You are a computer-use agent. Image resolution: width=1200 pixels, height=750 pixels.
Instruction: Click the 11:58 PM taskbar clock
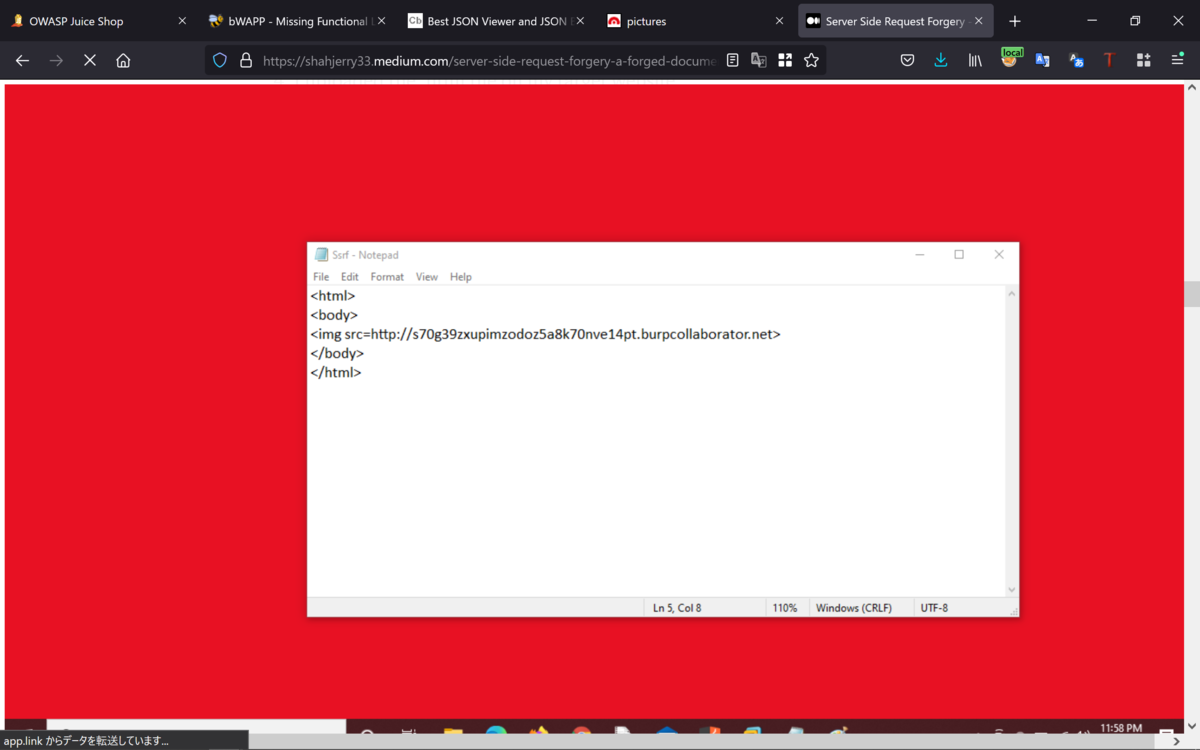(x=1120, y=728)
